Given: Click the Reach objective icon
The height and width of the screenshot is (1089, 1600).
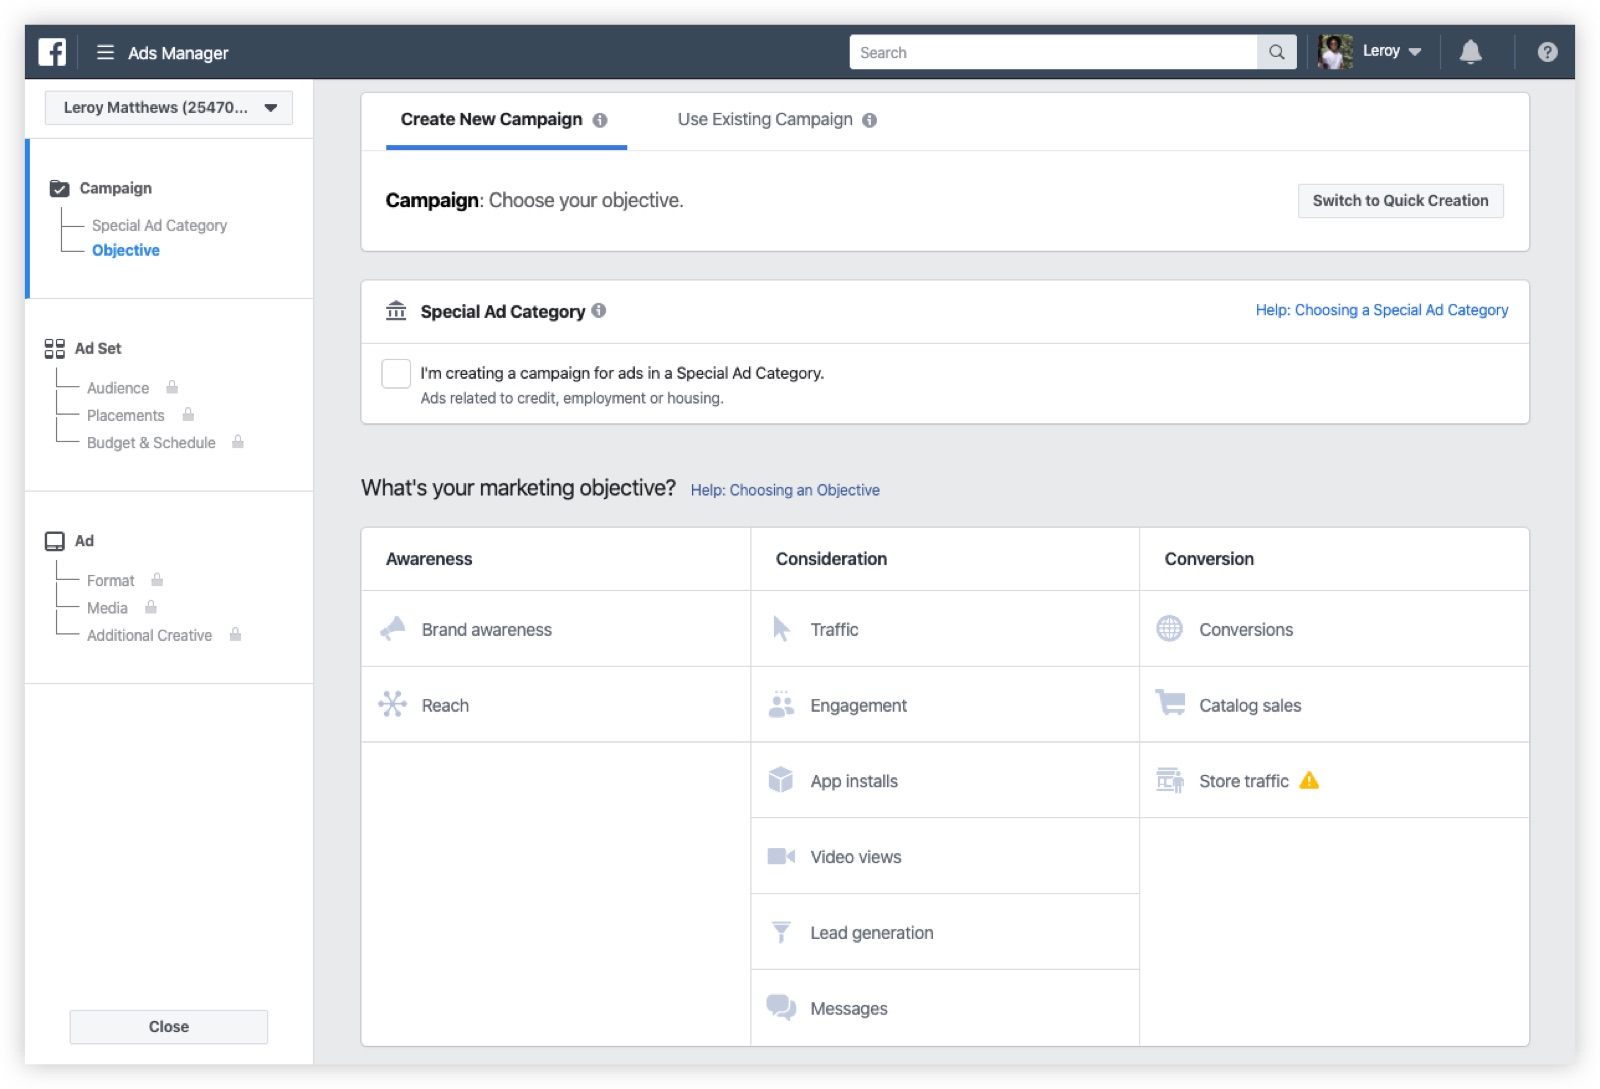Looking at the screenshot, I should click(x=392, y=704).
